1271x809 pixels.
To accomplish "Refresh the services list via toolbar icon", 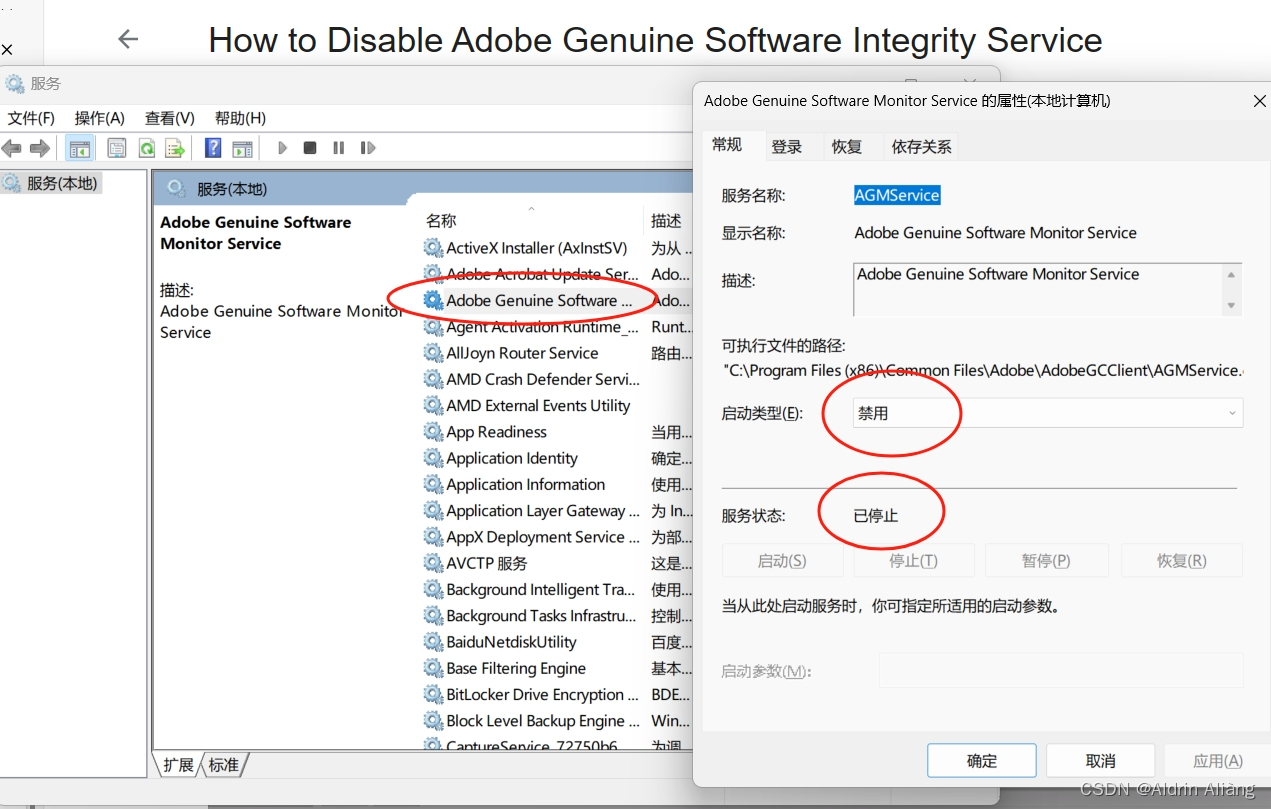I will click(x=146, y=148).
